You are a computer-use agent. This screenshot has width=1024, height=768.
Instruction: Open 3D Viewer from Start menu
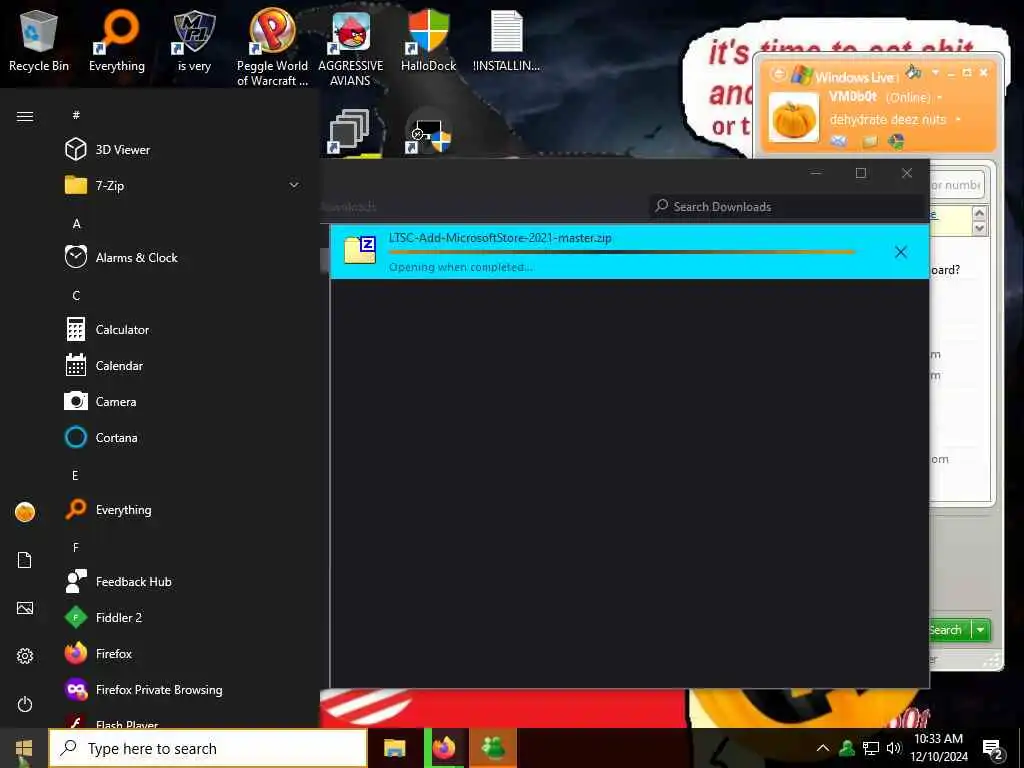tap(185, 150)
